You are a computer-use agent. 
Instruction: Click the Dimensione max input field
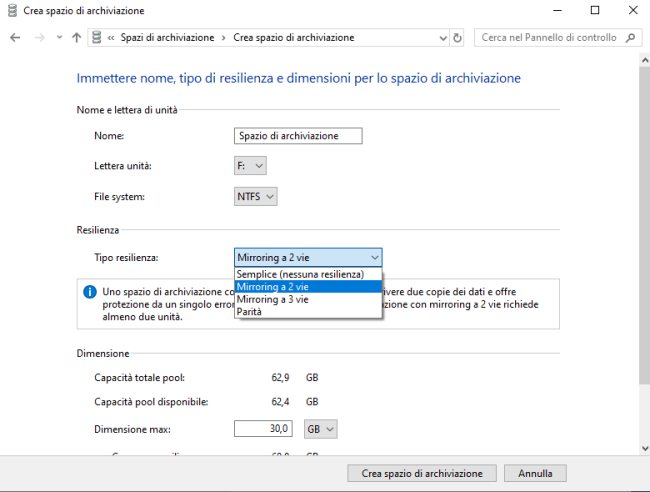pos(263,429)
